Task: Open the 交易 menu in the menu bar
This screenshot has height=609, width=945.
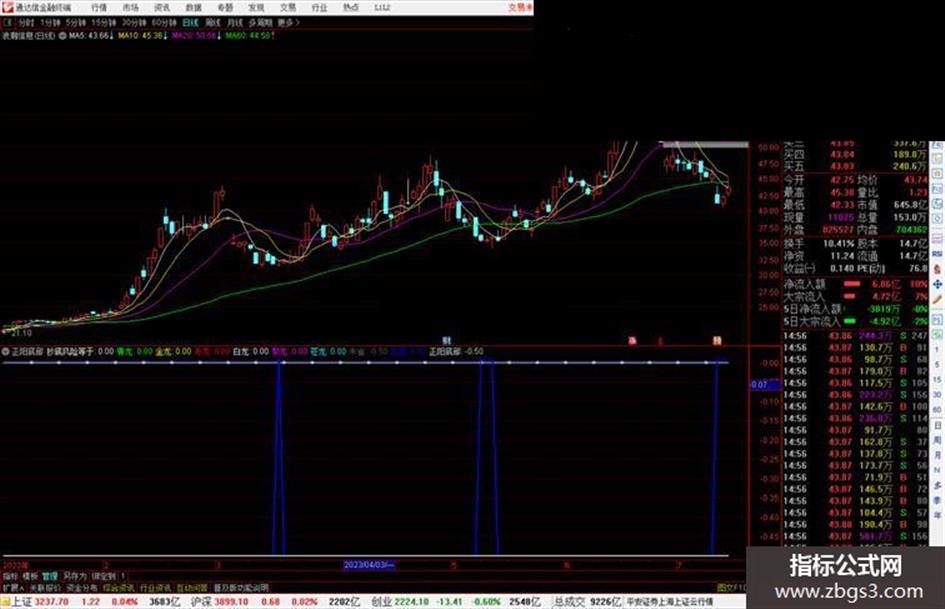Action: click(287, 7)
